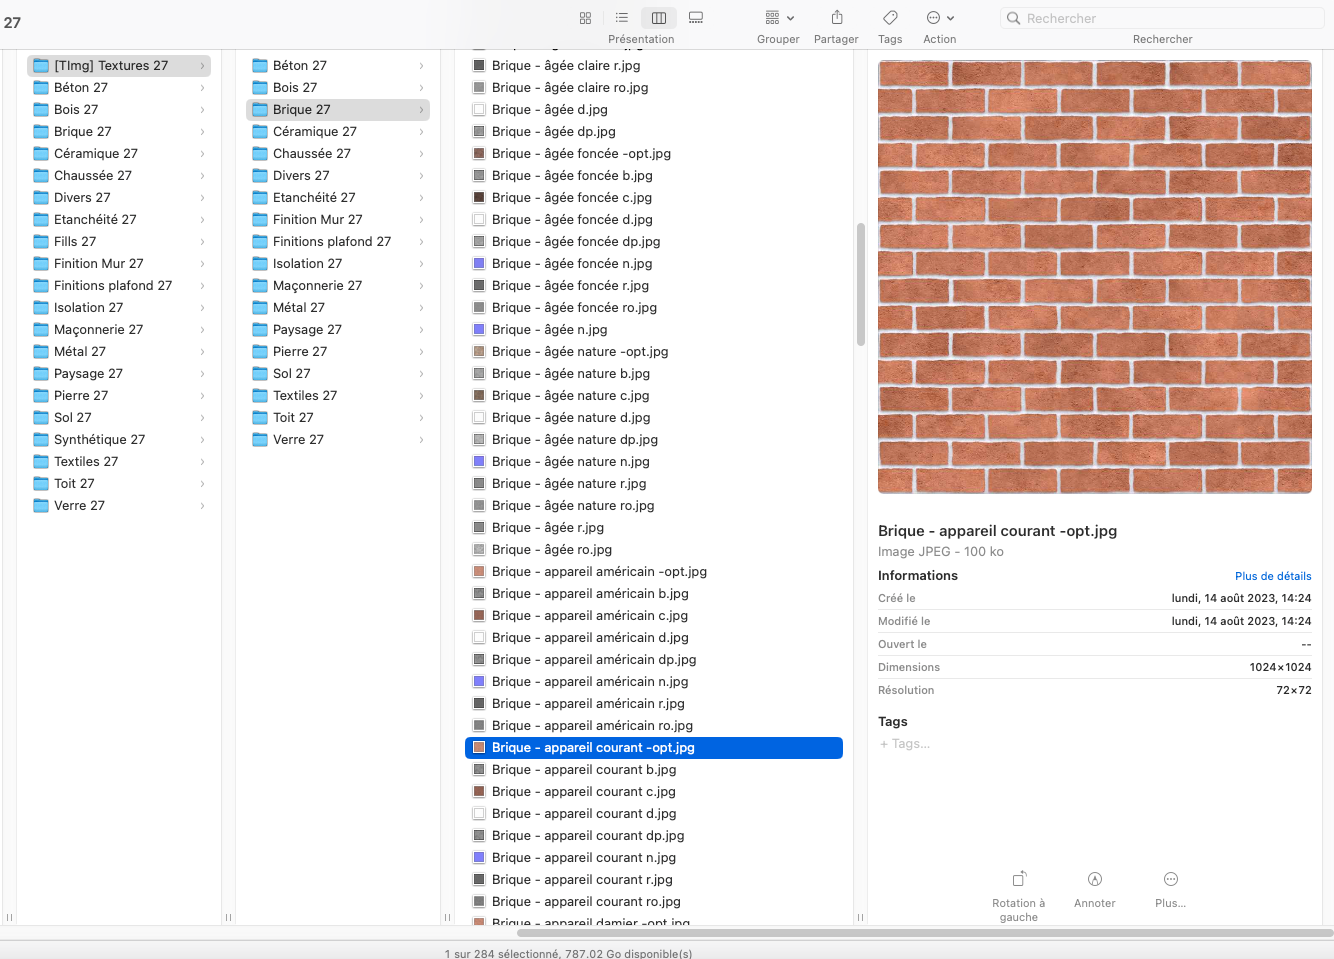This screenshot has width=1334, height=959.
Task: Expand chevron beside Isolation 27 first column
Action: pos(202,308)
